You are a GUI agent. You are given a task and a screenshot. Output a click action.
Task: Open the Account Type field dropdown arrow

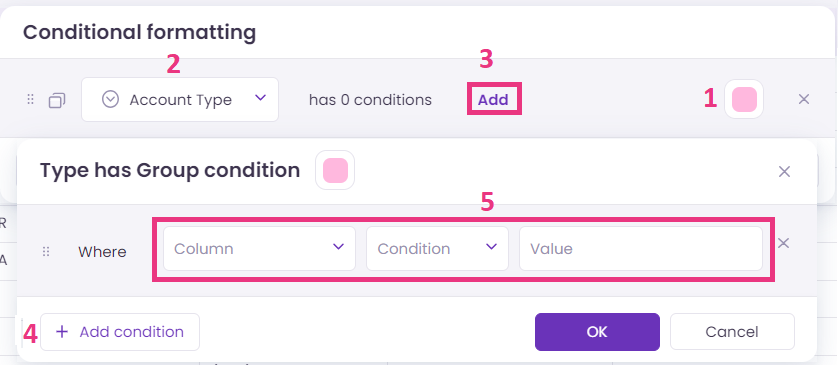[x=260, y=98]
